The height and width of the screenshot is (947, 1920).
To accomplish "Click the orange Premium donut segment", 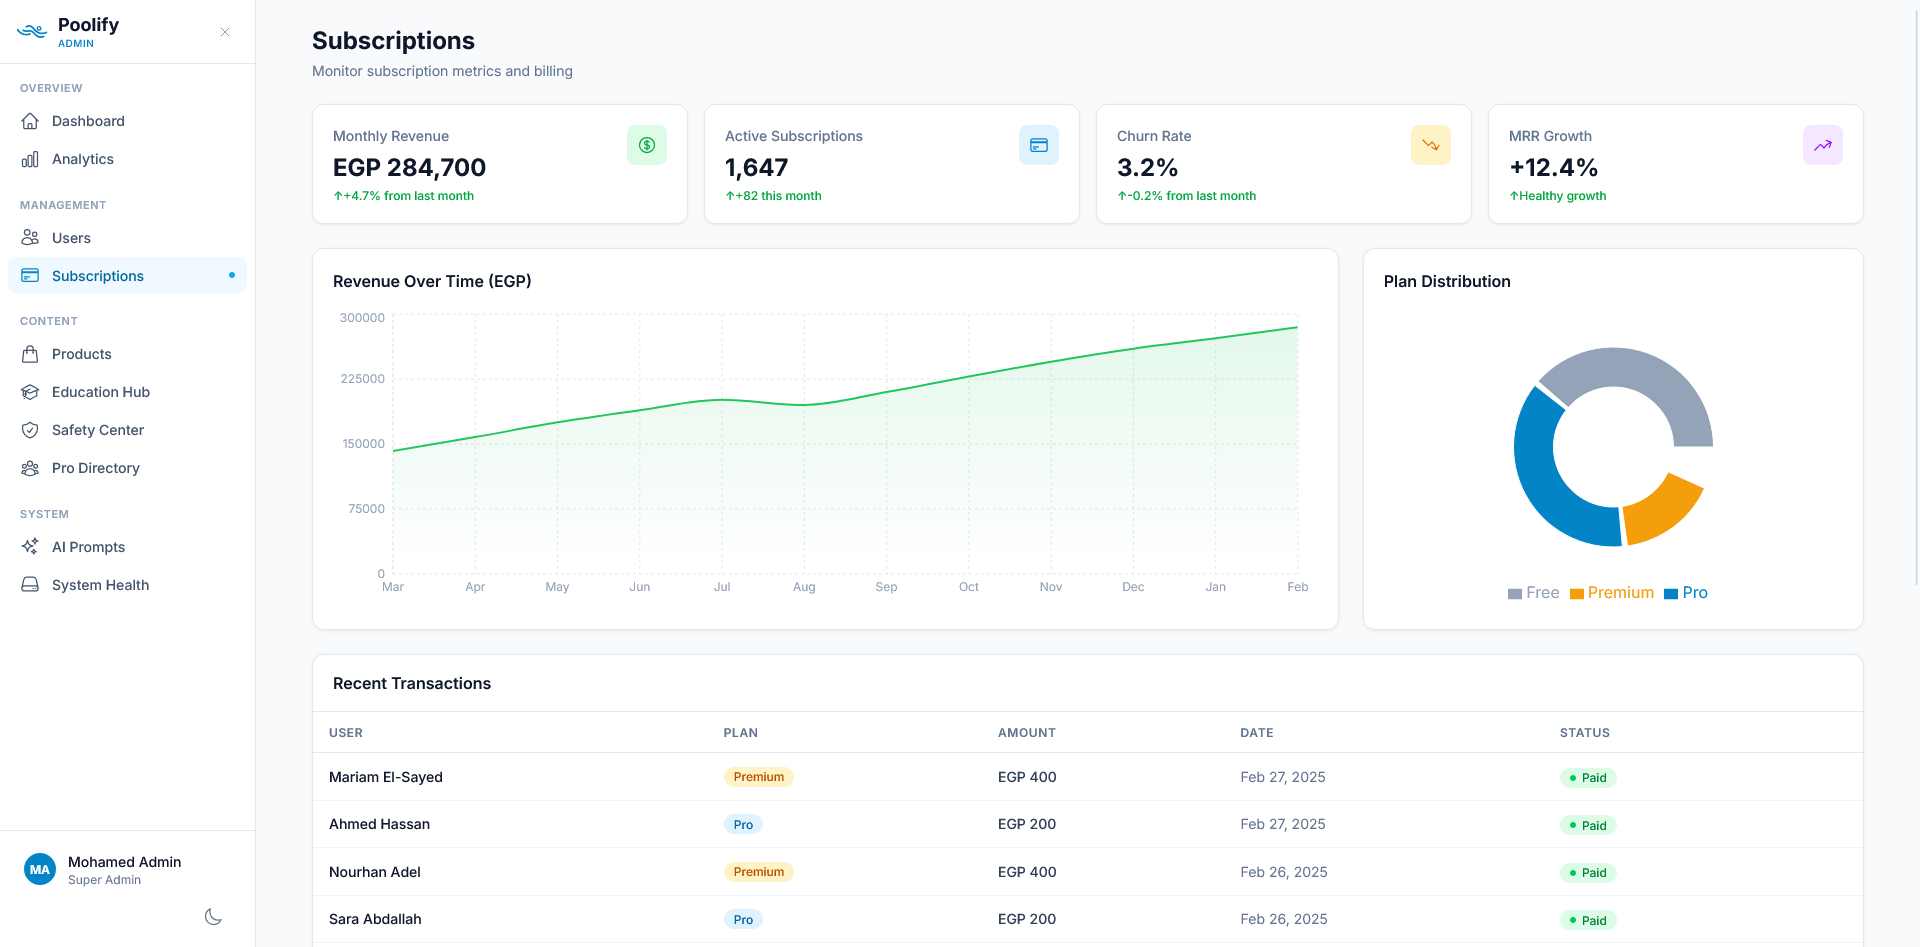I will pyautogui.click(x=1660, y=510).
